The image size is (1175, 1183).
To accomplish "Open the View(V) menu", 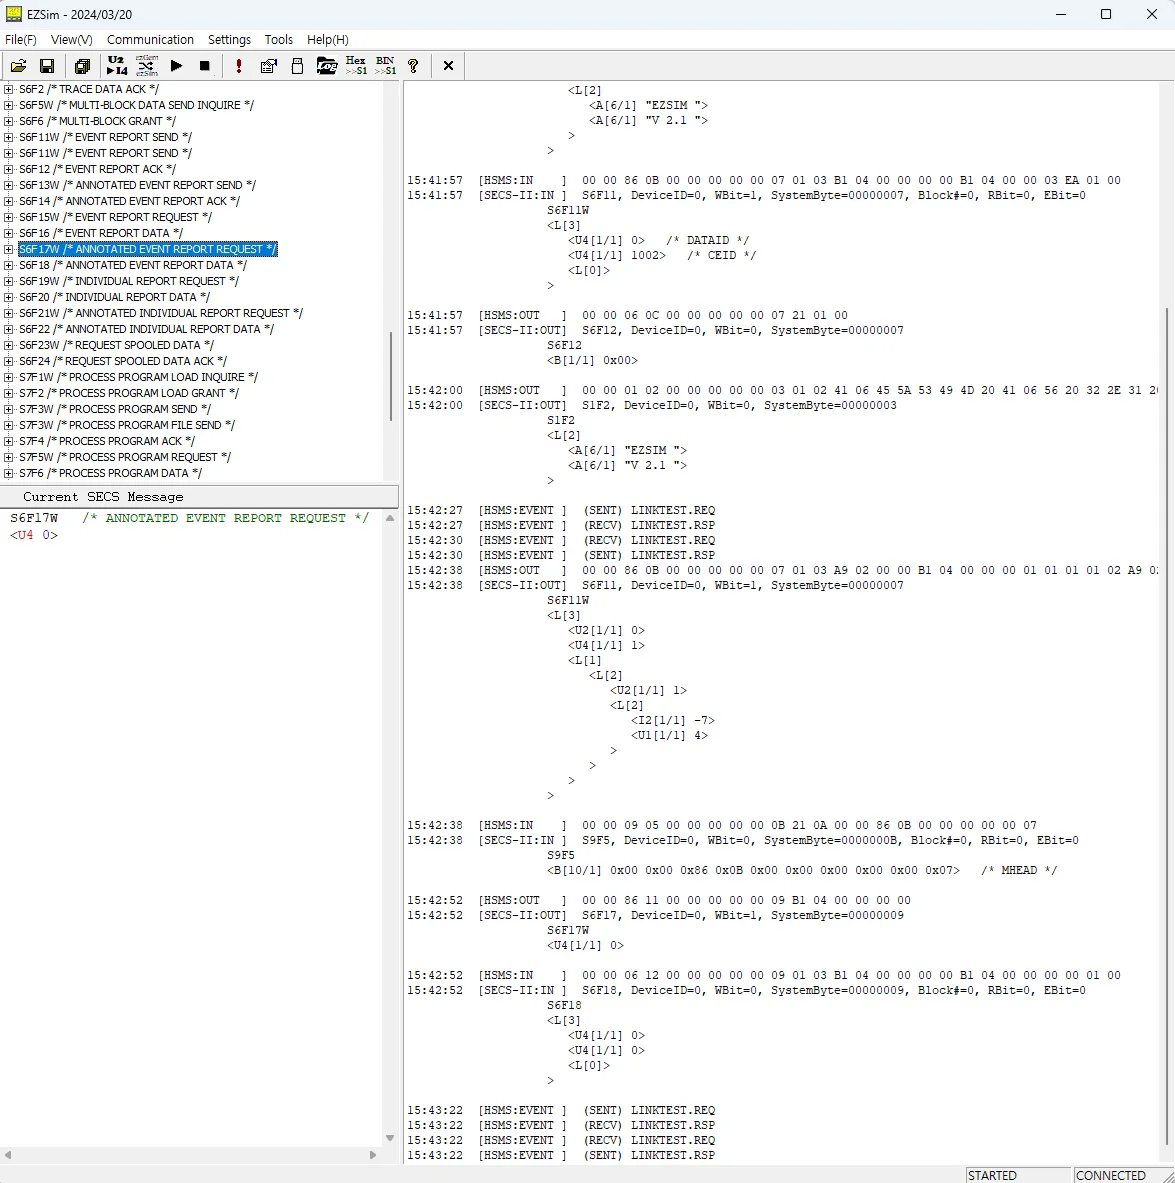I will coord(72,39).
